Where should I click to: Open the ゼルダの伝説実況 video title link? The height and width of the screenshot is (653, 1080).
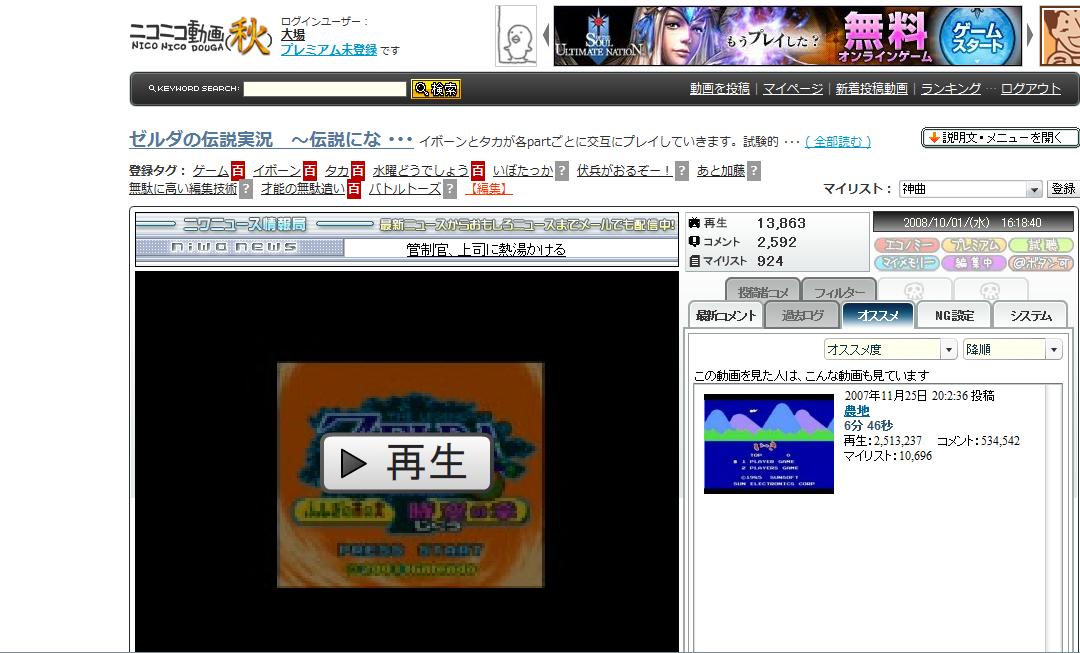(271, 140)
